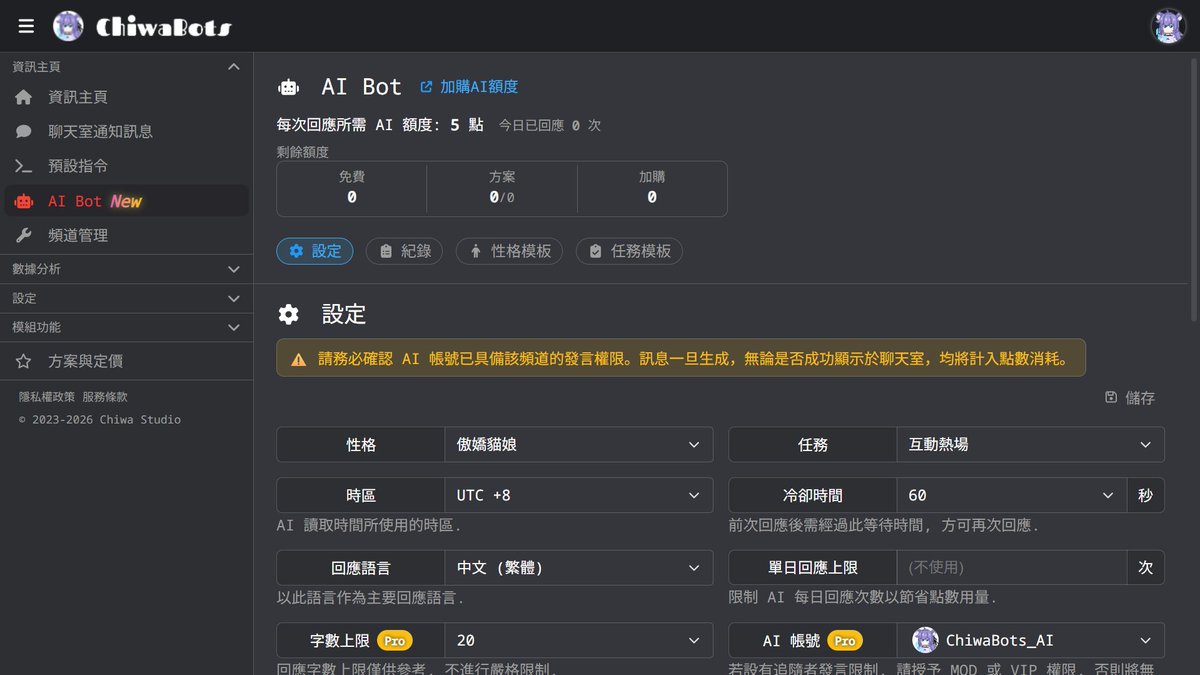Viewport: 1200px width, 675px height.
Task: Click the 今日已回應 0 次 text
Action: point(550,126)
